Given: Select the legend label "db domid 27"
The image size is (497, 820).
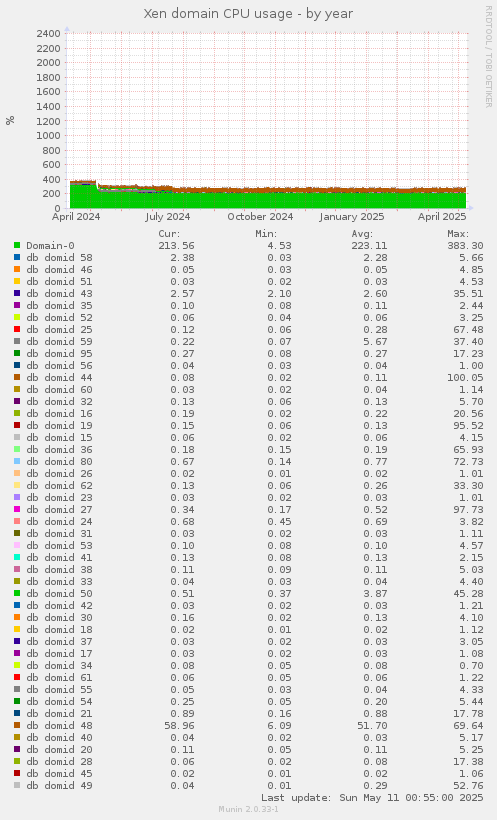Looking at the screenshot, I should 59,510.
